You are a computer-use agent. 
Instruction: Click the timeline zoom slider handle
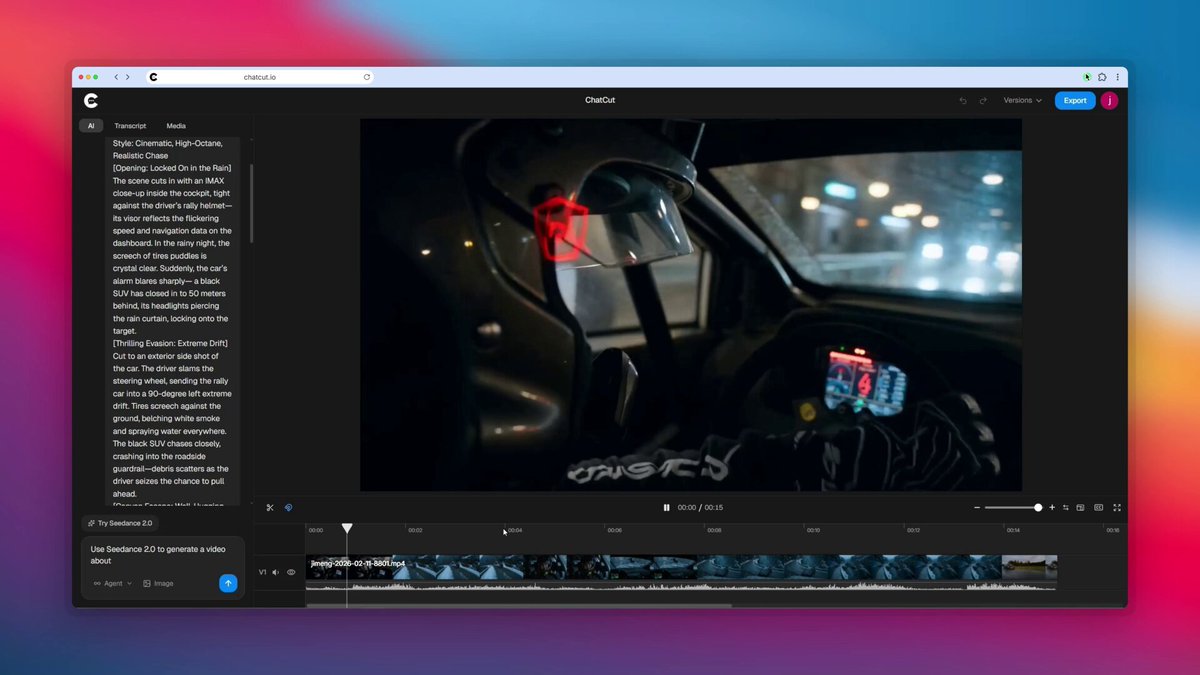pos(1038,508)
